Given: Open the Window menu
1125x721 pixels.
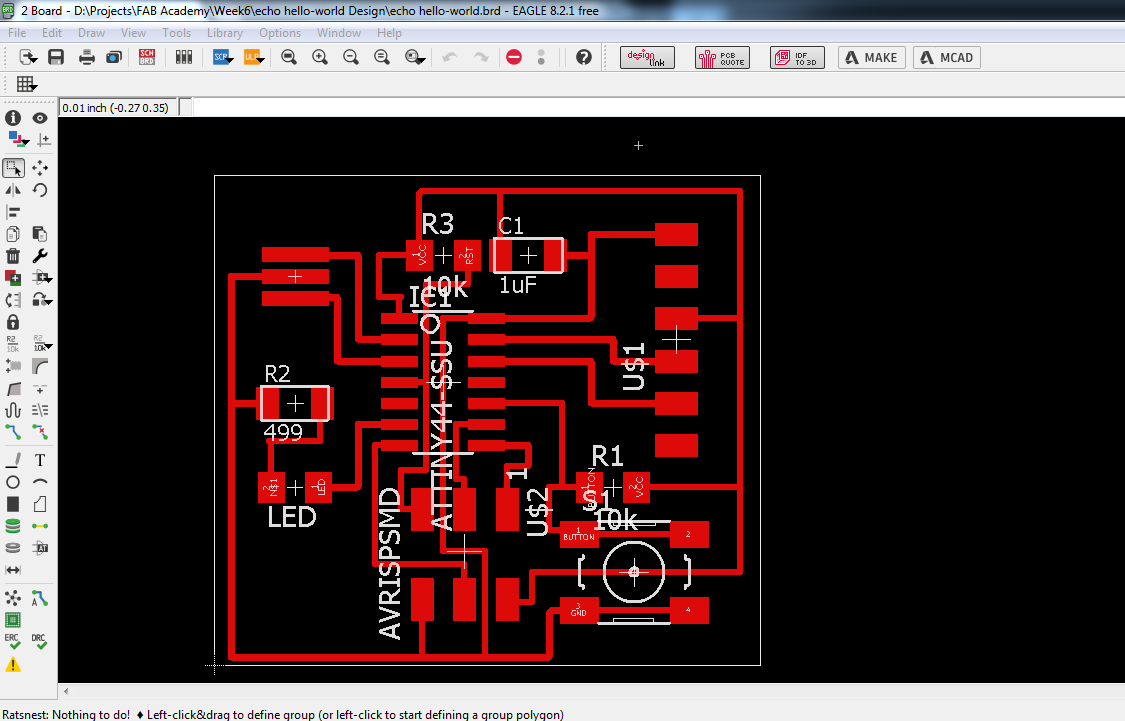Looking at the screenshot, I should click(339, 32).
